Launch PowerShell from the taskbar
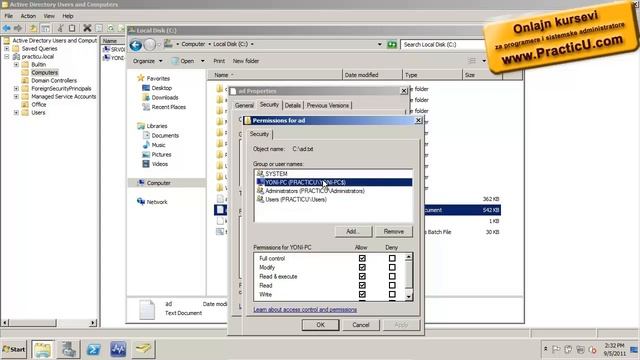Screen dimensions: 640x360 [x=93, y=349]
